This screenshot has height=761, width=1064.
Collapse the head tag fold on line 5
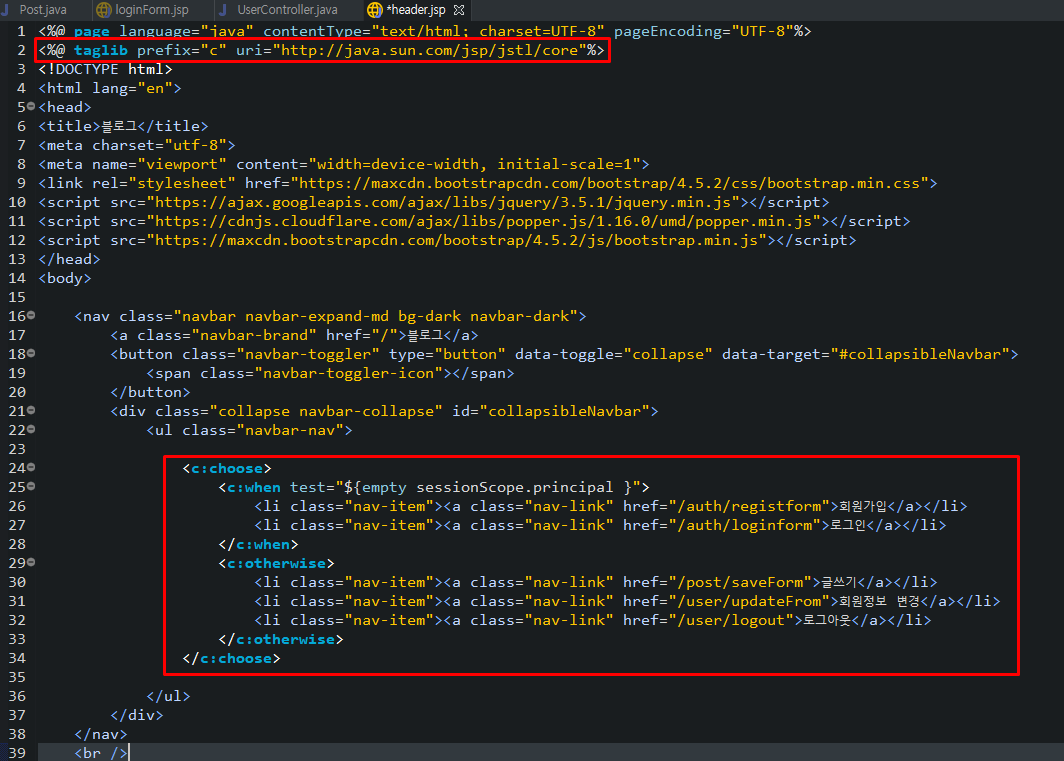click(31, 107)
